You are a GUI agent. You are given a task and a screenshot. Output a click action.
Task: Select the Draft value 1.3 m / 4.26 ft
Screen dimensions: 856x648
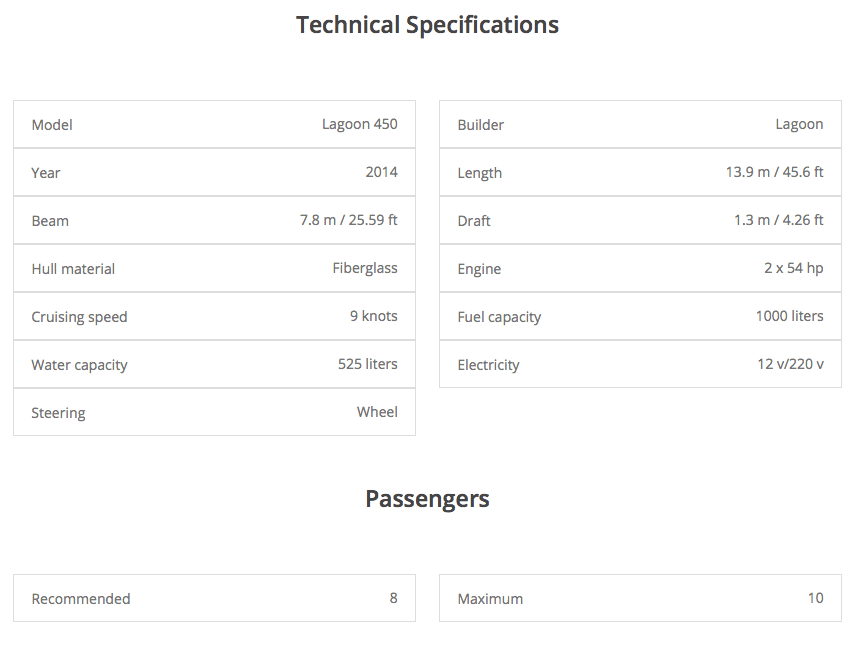778,220
